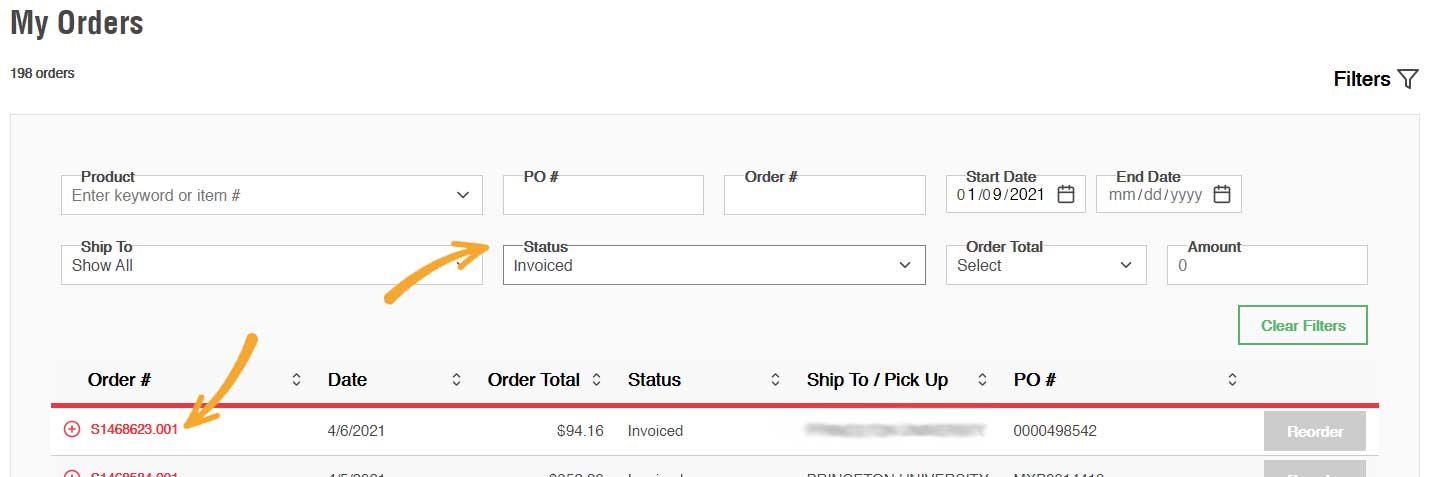Sort by Status column arrows
The height and width of the screenshot is (477, 1432).
(x=775, y=380)
